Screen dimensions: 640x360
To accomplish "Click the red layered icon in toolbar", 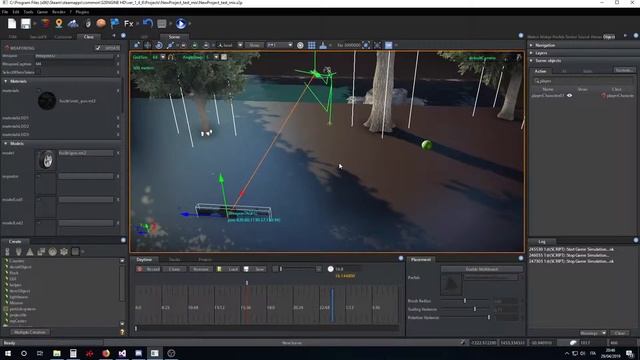I will coord(45,23).
